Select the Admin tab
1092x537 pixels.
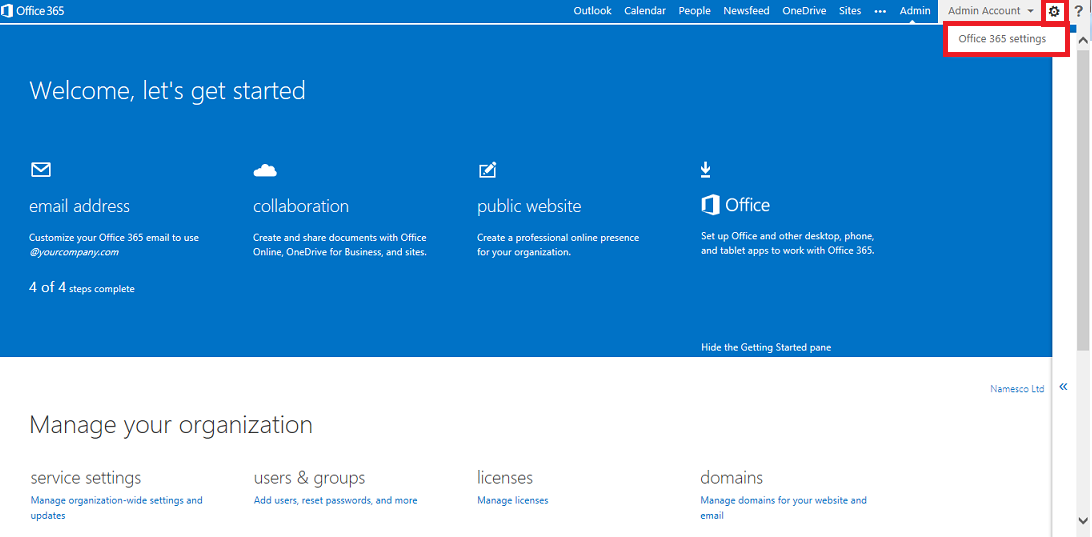[915, 10]
